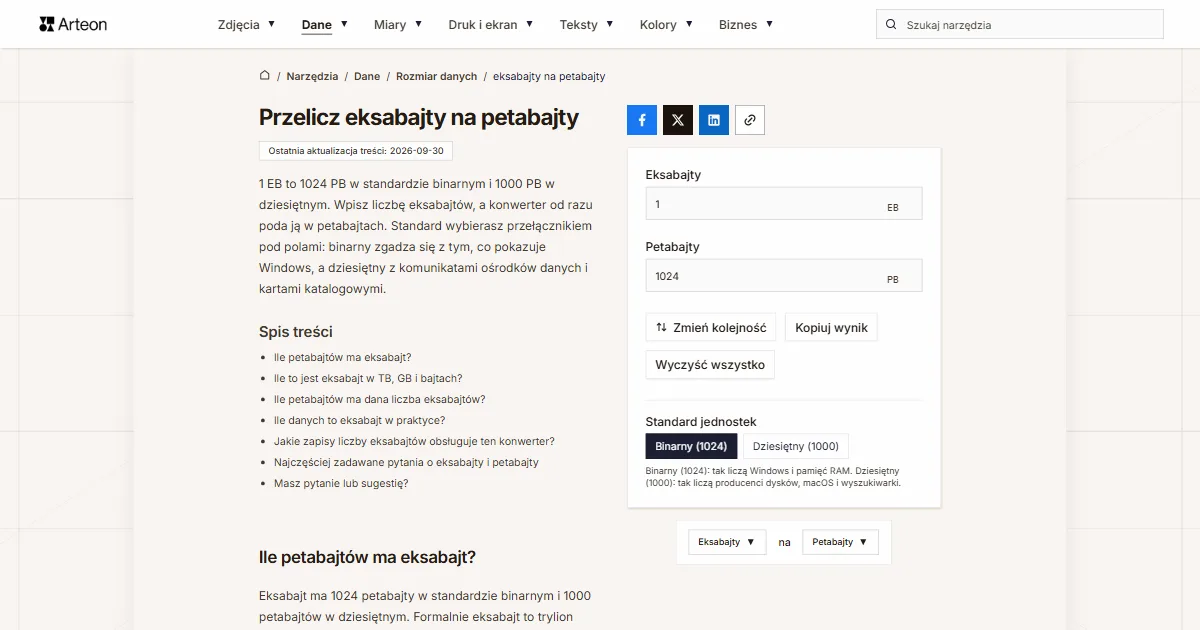Click the home icon in breadcrumbs
The height and width of the screenshot is (630, 1200).
point(265,76)
